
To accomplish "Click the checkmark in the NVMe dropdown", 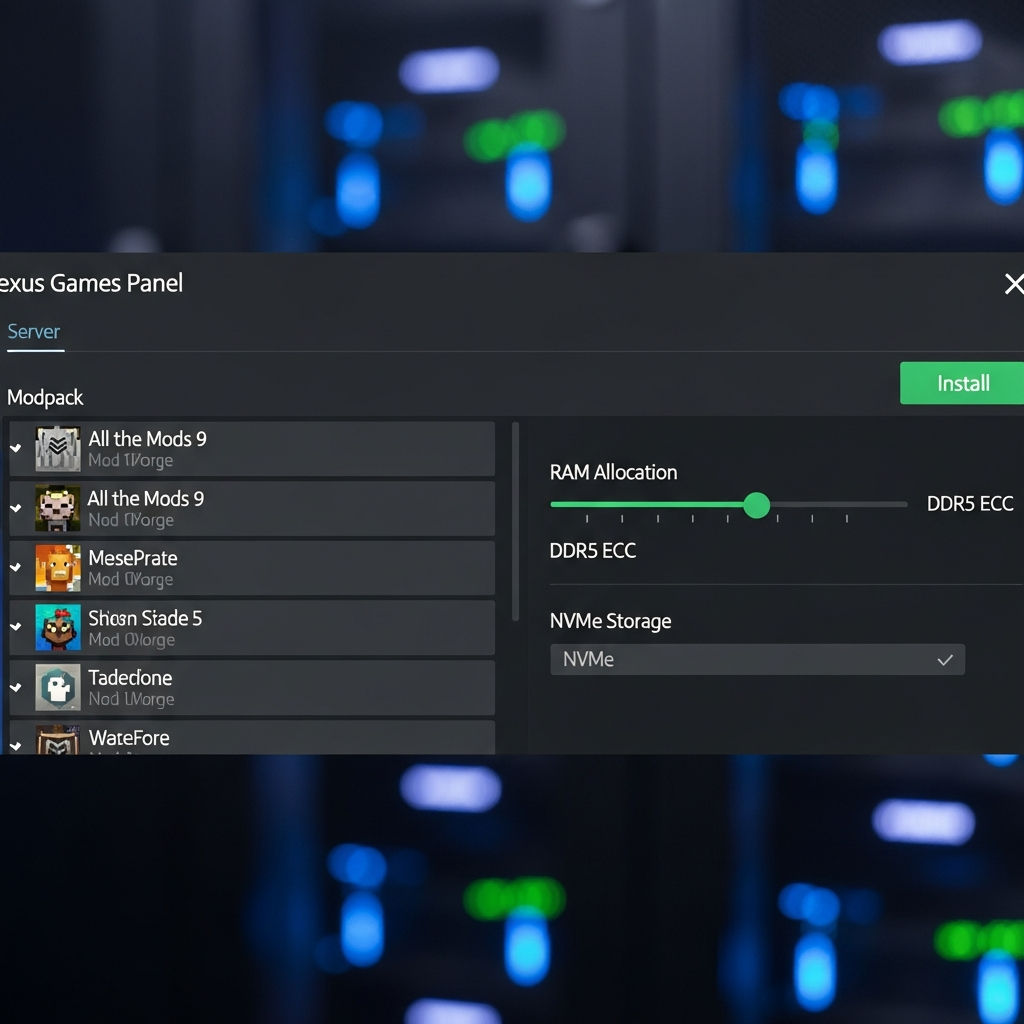I will (x=944, y=660).
